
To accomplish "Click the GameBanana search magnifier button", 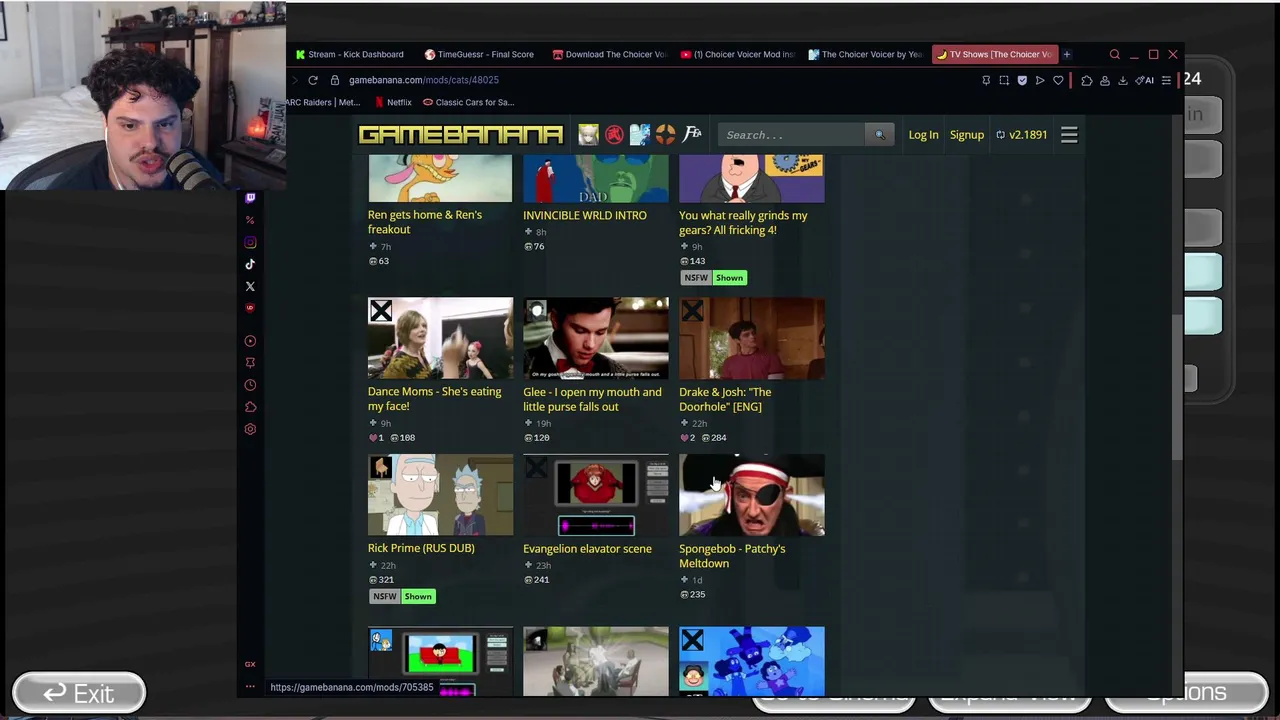I will pos(880,135).
